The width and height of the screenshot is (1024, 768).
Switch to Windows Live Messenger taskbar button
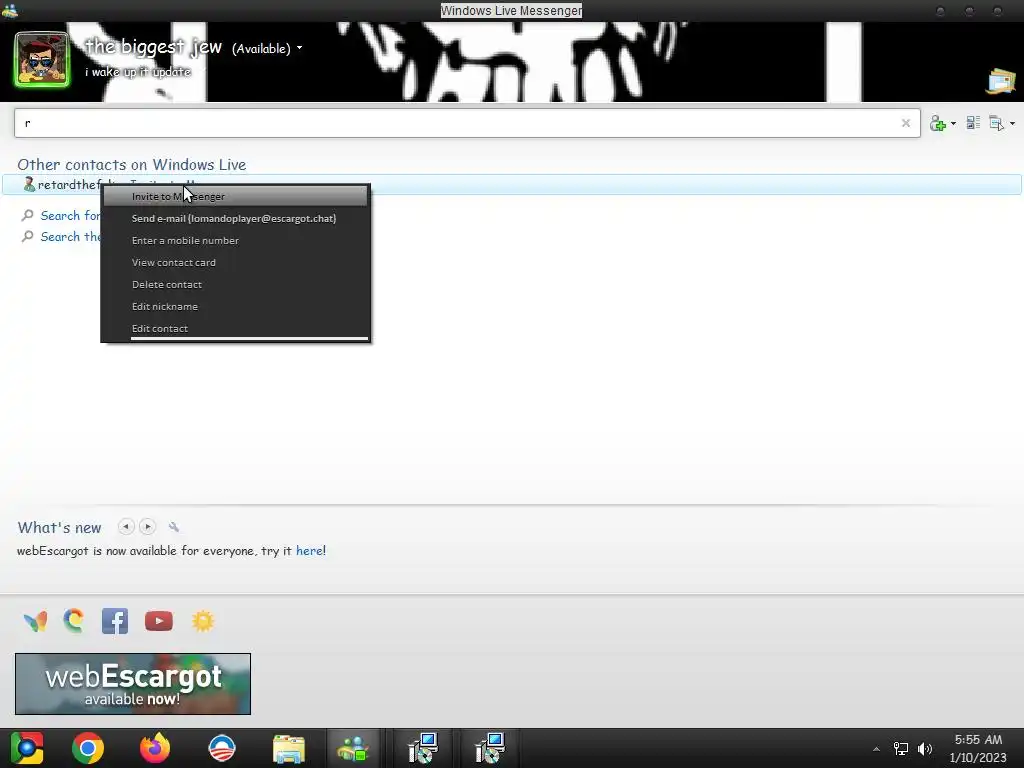click(353, 748)
